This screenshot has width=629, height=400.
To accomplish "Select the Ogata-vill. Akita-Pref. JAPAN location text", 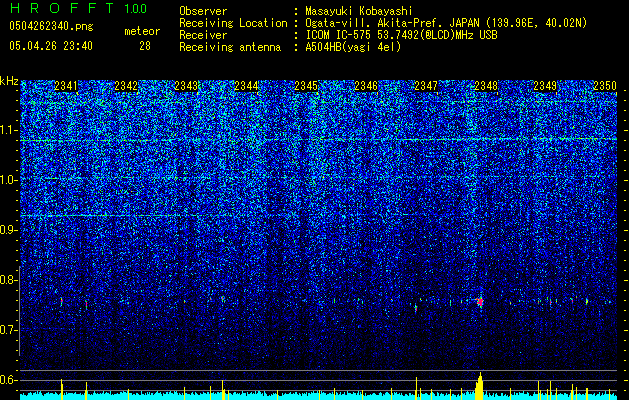I will [x=446, y=23].
